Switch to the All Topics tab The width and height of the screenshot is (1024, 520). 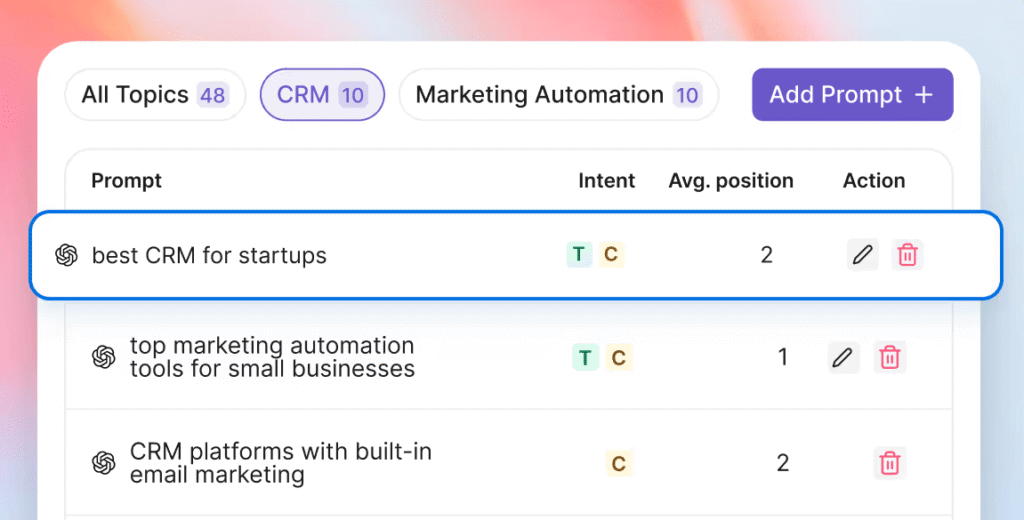click(155, 95)
